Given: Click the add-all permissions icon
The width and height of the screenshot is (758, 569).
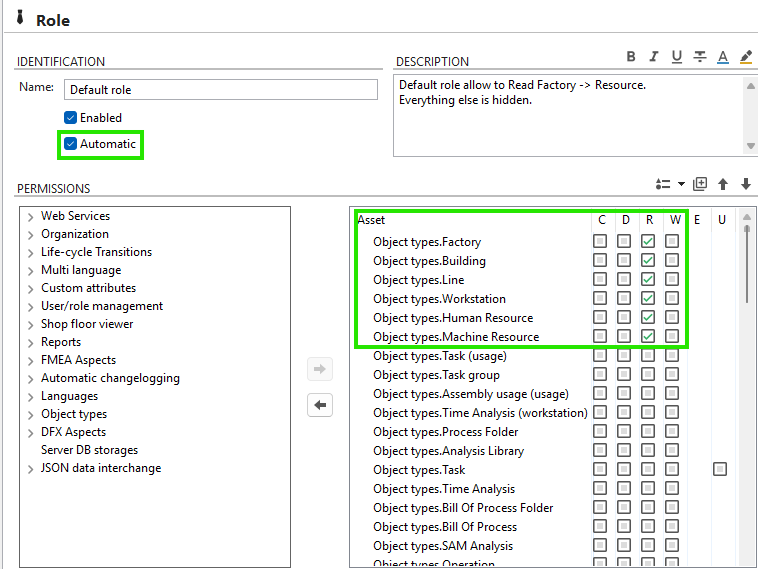Looking at the screenshot, I should [700, 184].
